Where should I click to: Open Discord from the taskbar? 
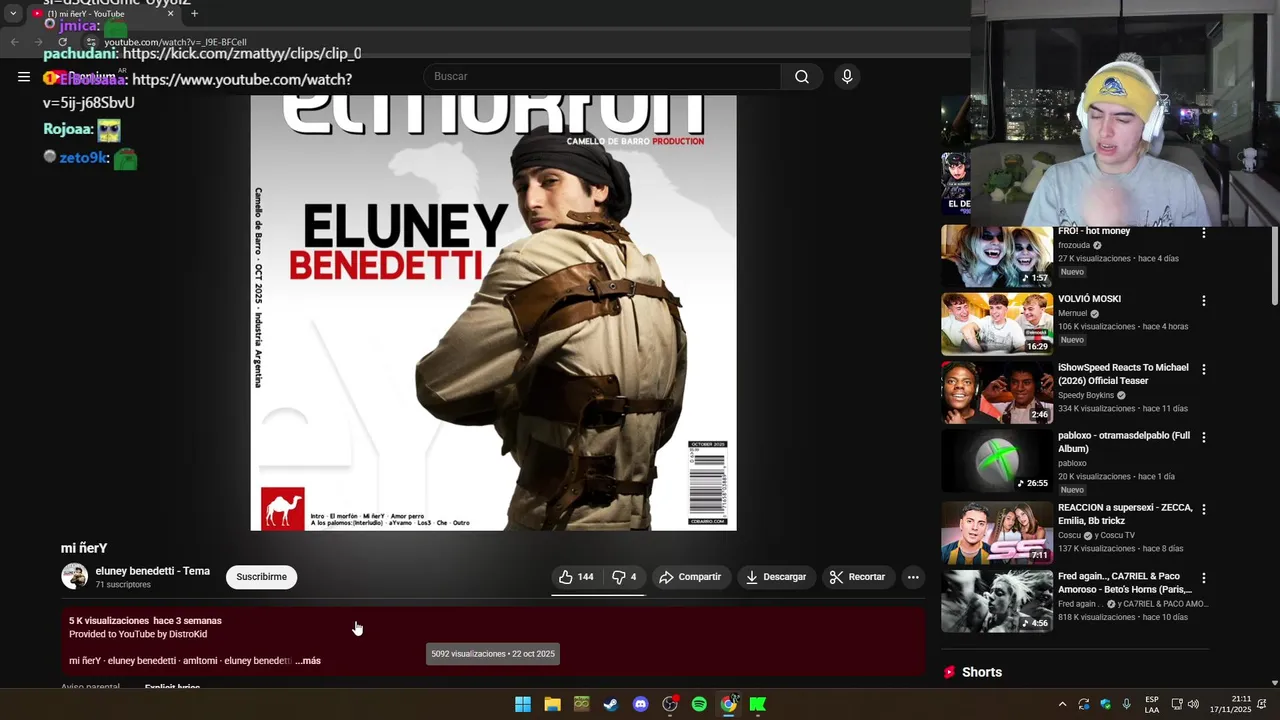[x=640, y=704]
